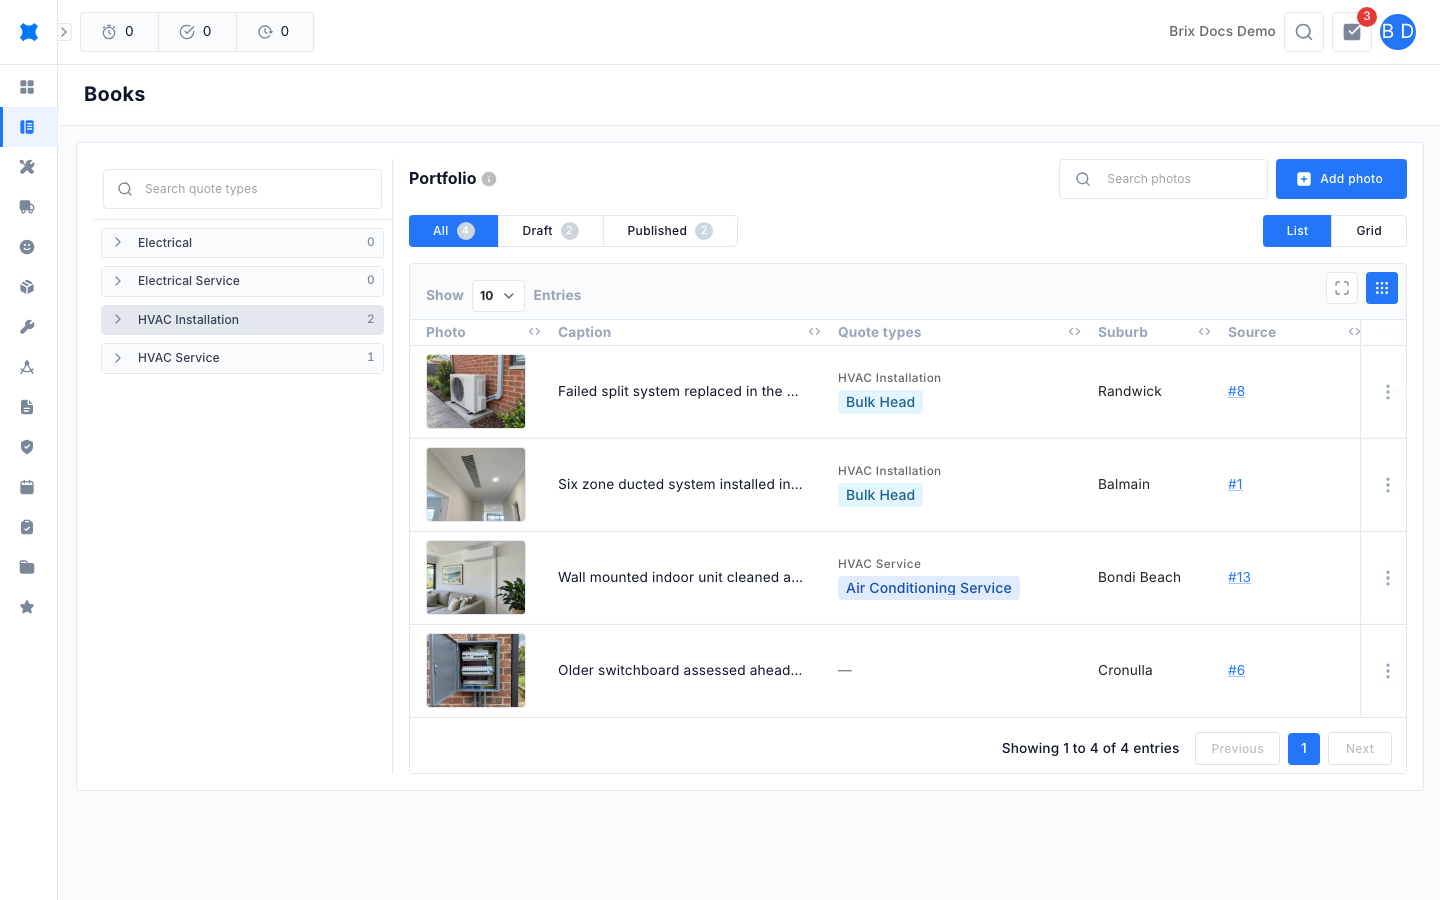Expand the Electrical quote type

(x=118, y=243)
